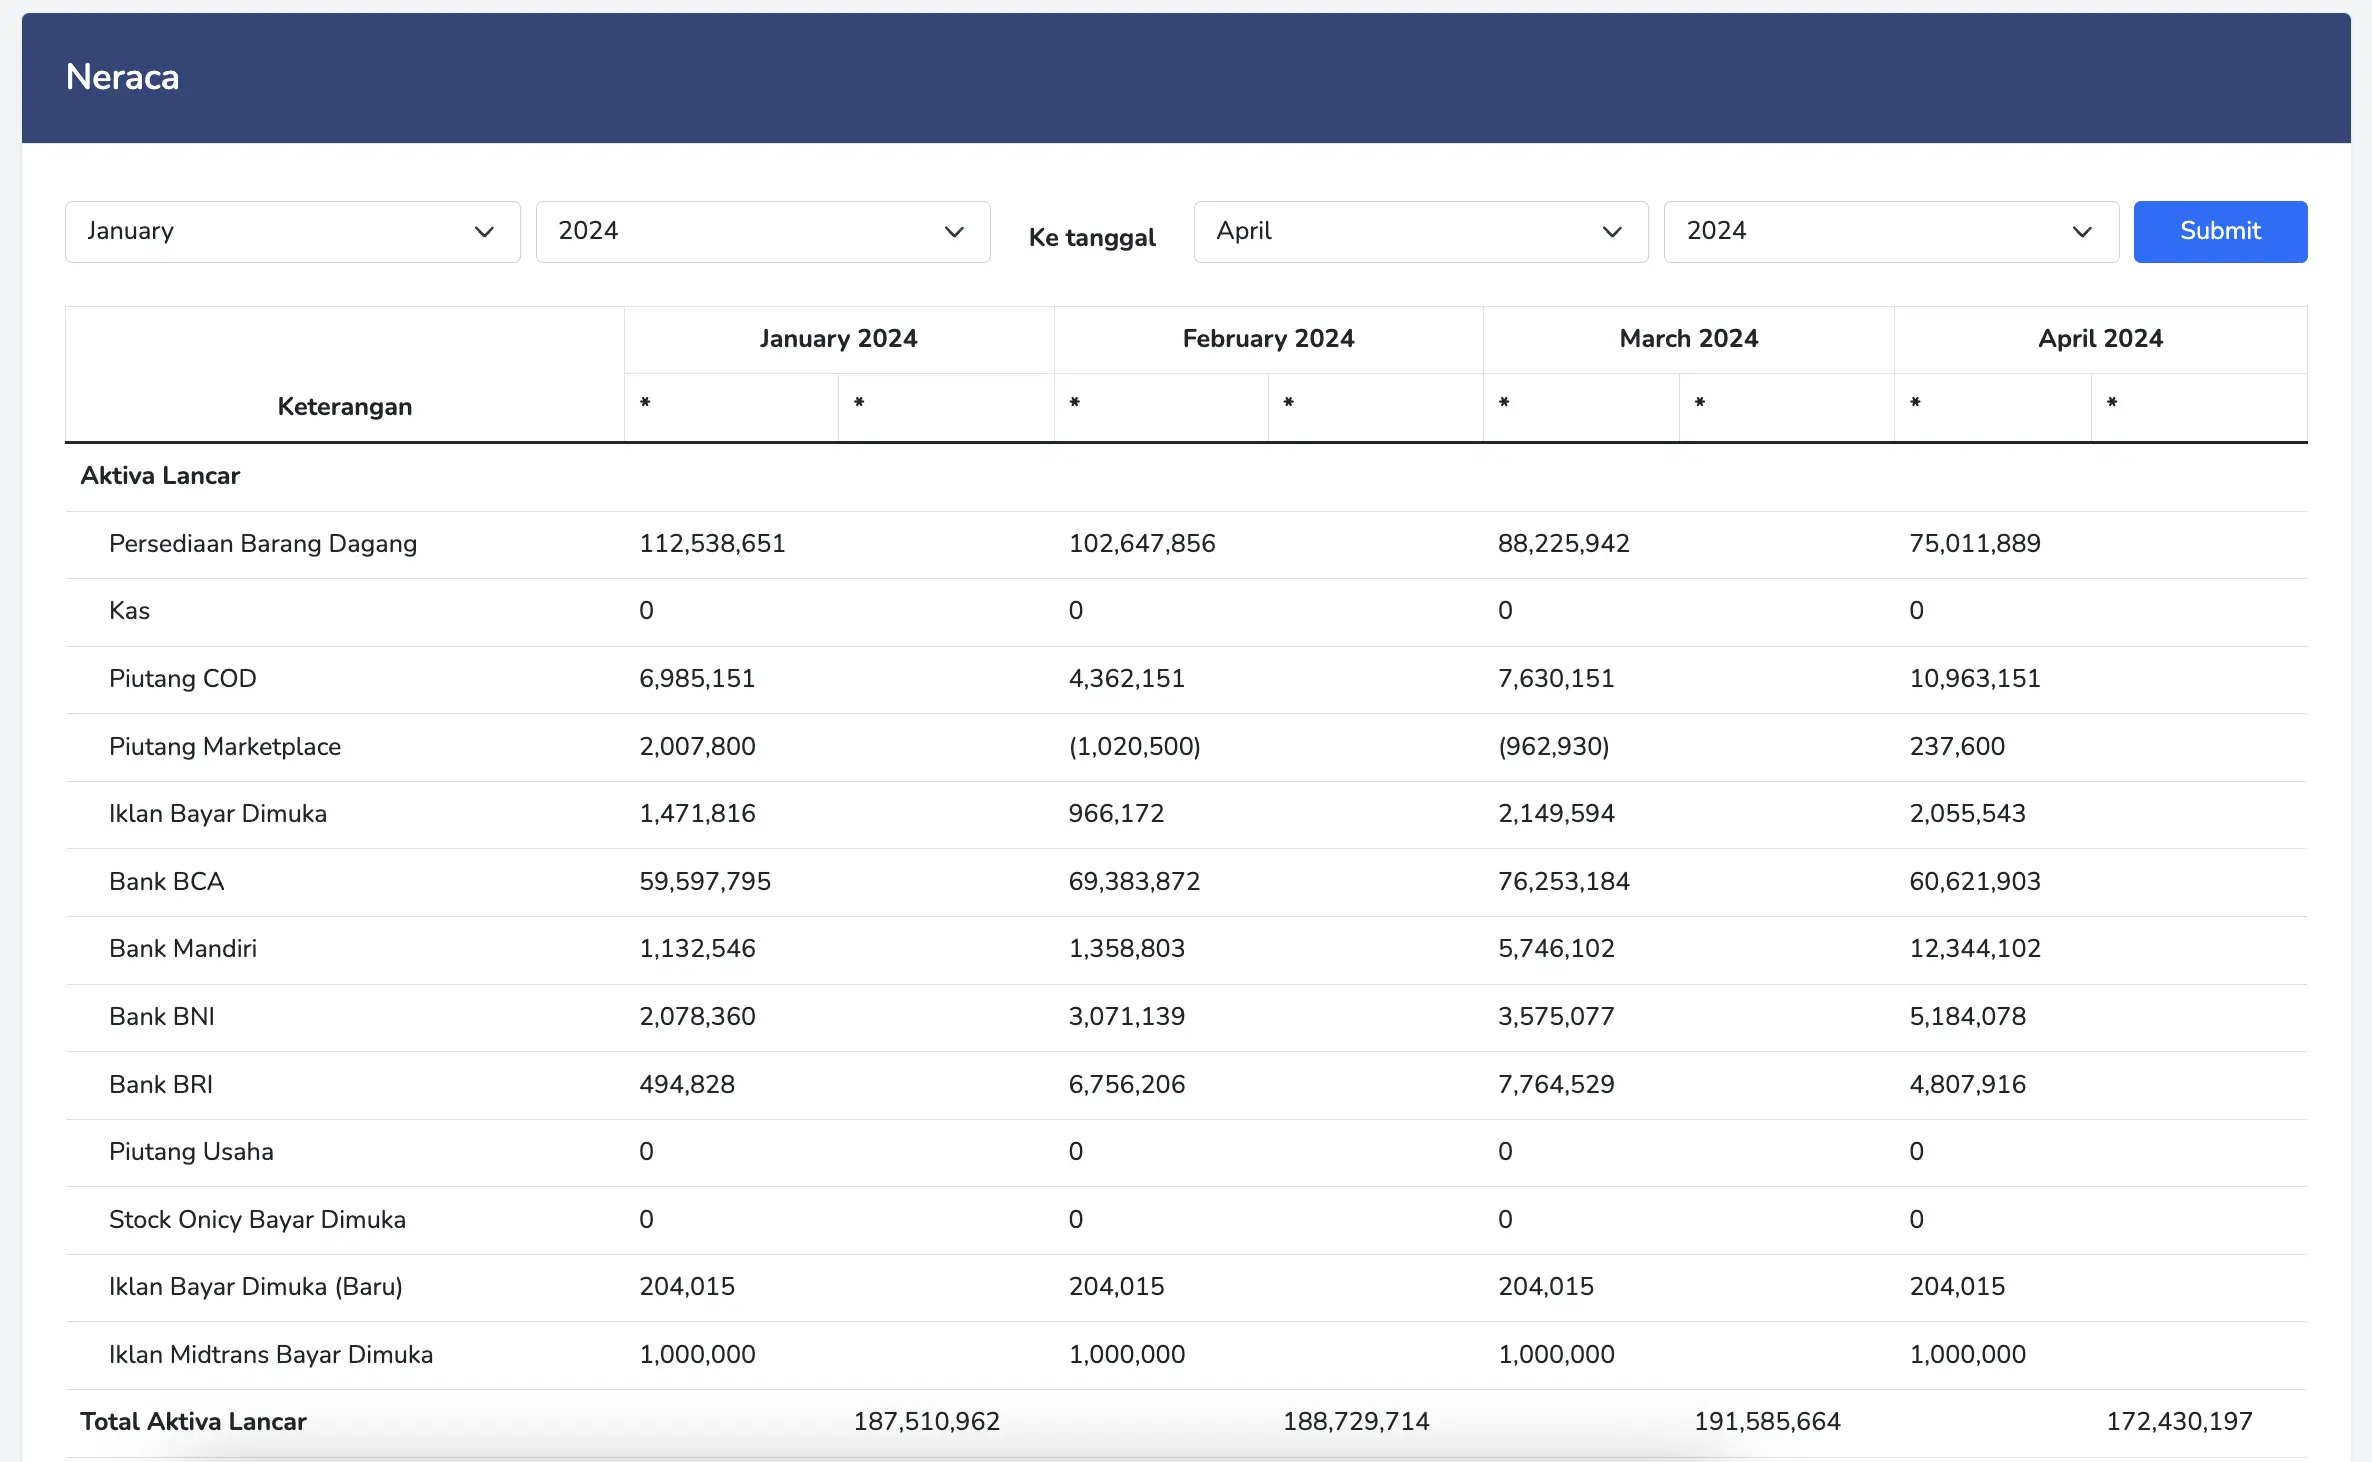Viewport: 2372px width, 1462px height.
Task: Select the Piutang Usaha row label
Action: tap(191, 1152)
